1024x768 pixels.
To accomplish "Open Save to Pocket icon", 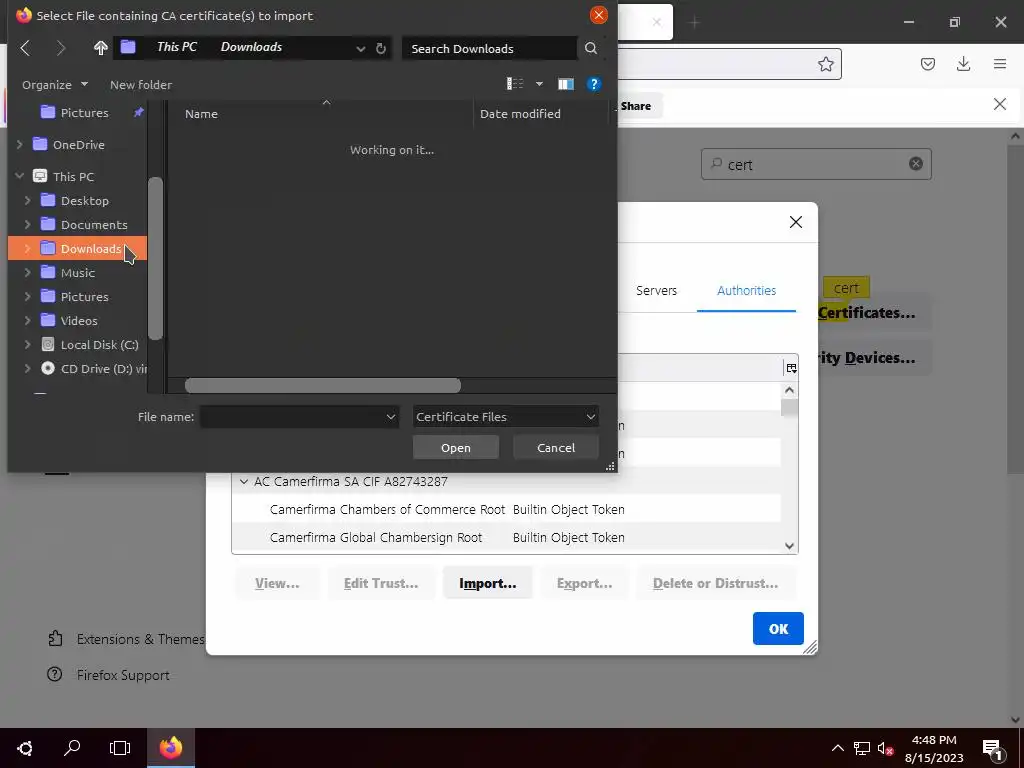I will click(927, 63).
